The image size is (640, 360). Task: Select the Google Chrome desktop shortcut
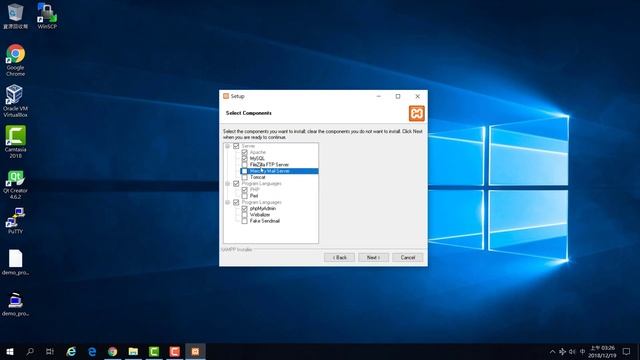click(15, 60)
